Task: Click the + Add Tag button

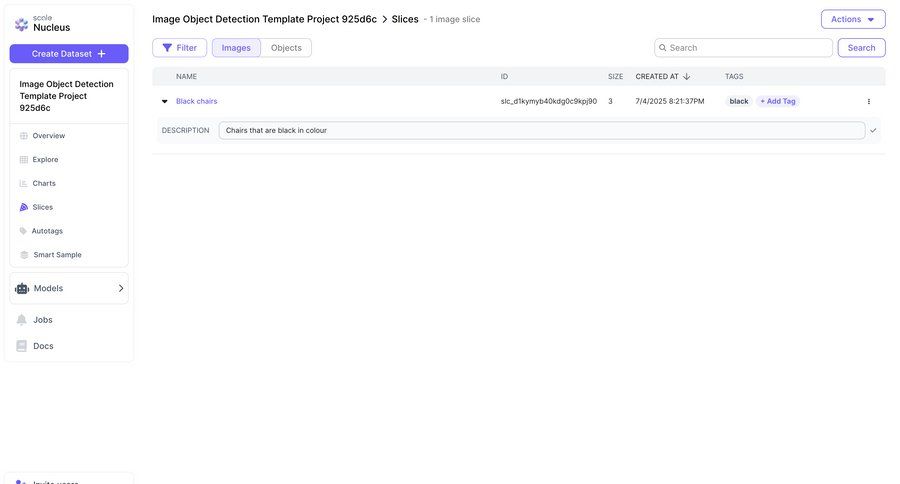Action: (778, 101)
